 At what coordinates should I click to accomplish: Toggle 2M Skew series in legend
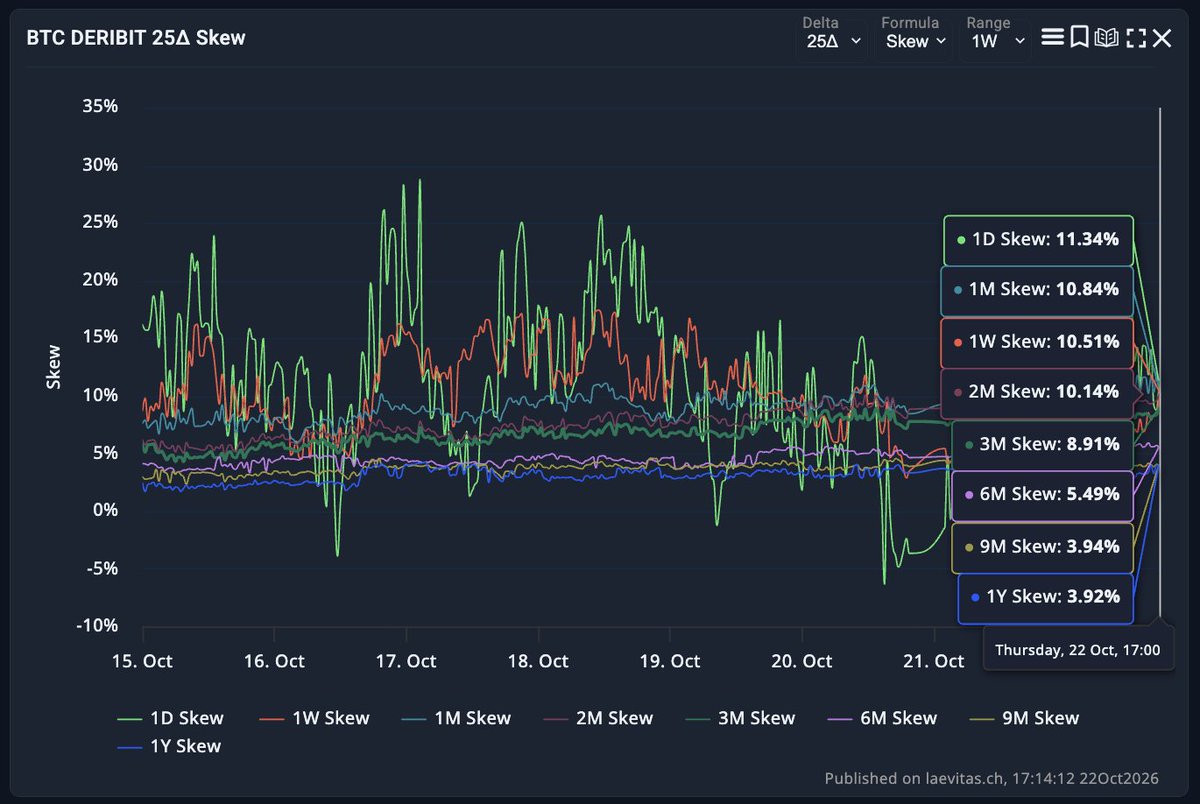point(600,718)
